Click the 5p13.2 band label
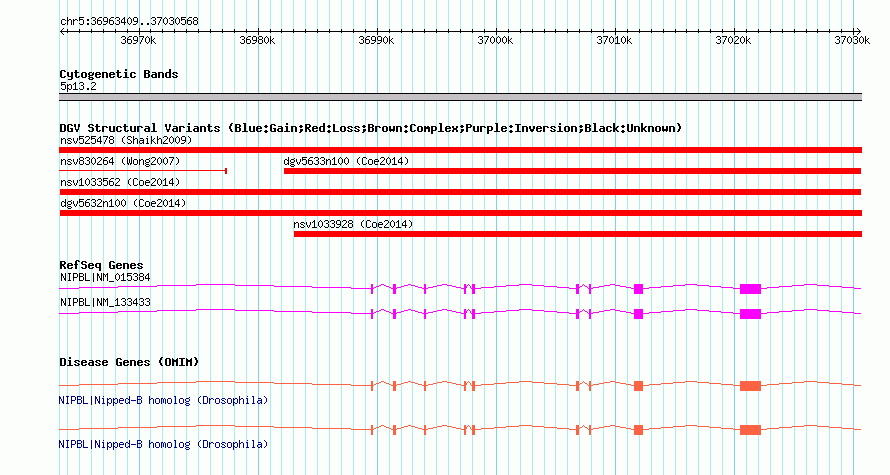 pyautogui.click(x=78, y=87)
